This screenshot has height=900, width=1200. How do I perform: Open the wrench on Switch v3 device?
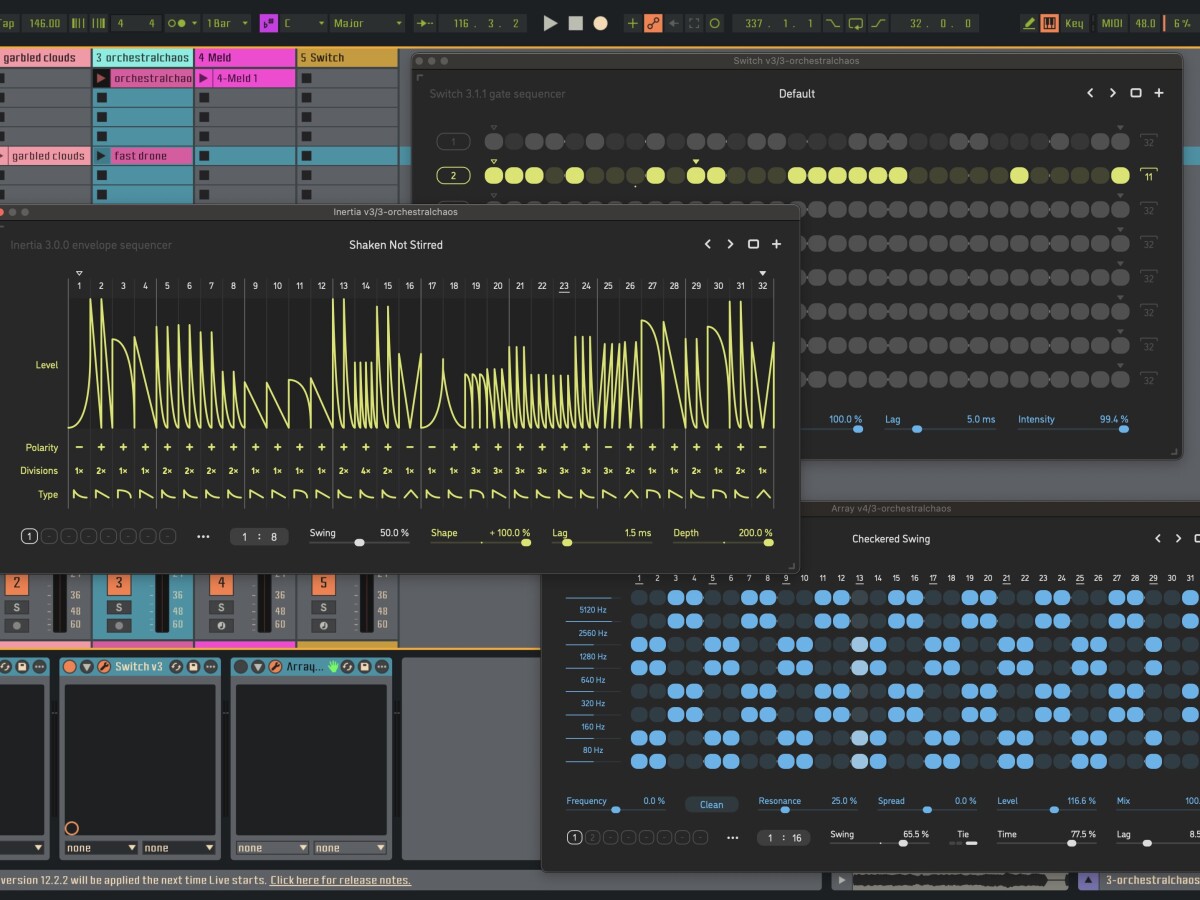(x=104, y=667)
